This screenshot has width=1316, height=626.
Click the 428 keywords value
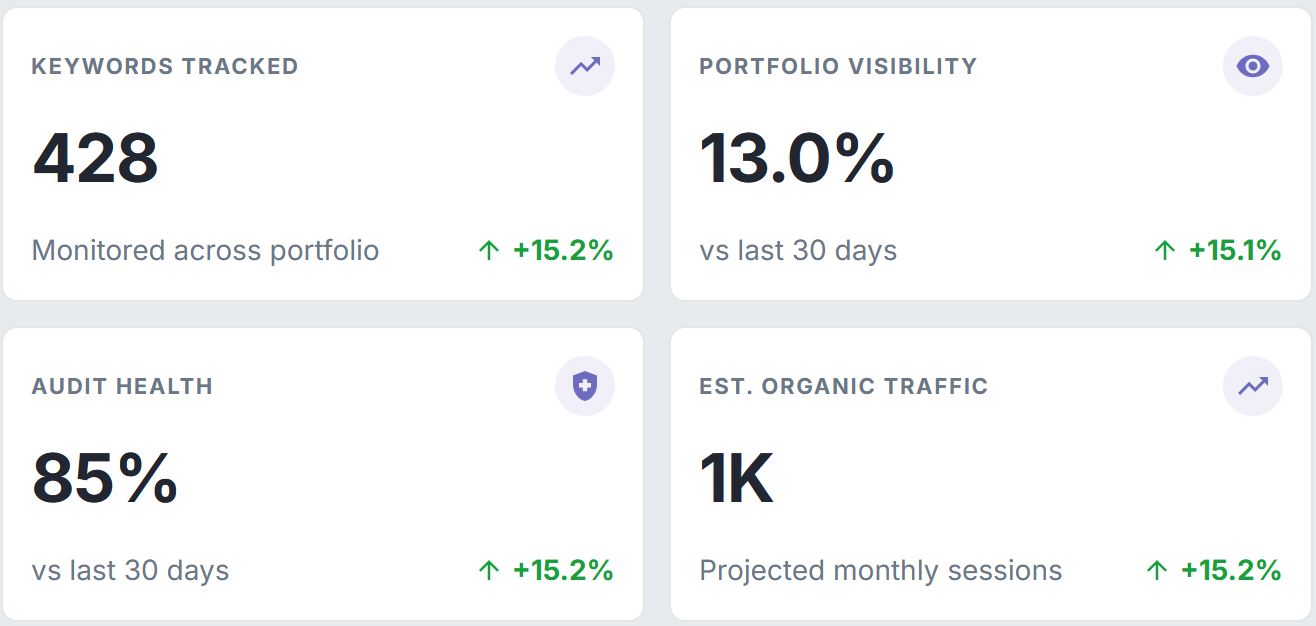coord(96,159)
